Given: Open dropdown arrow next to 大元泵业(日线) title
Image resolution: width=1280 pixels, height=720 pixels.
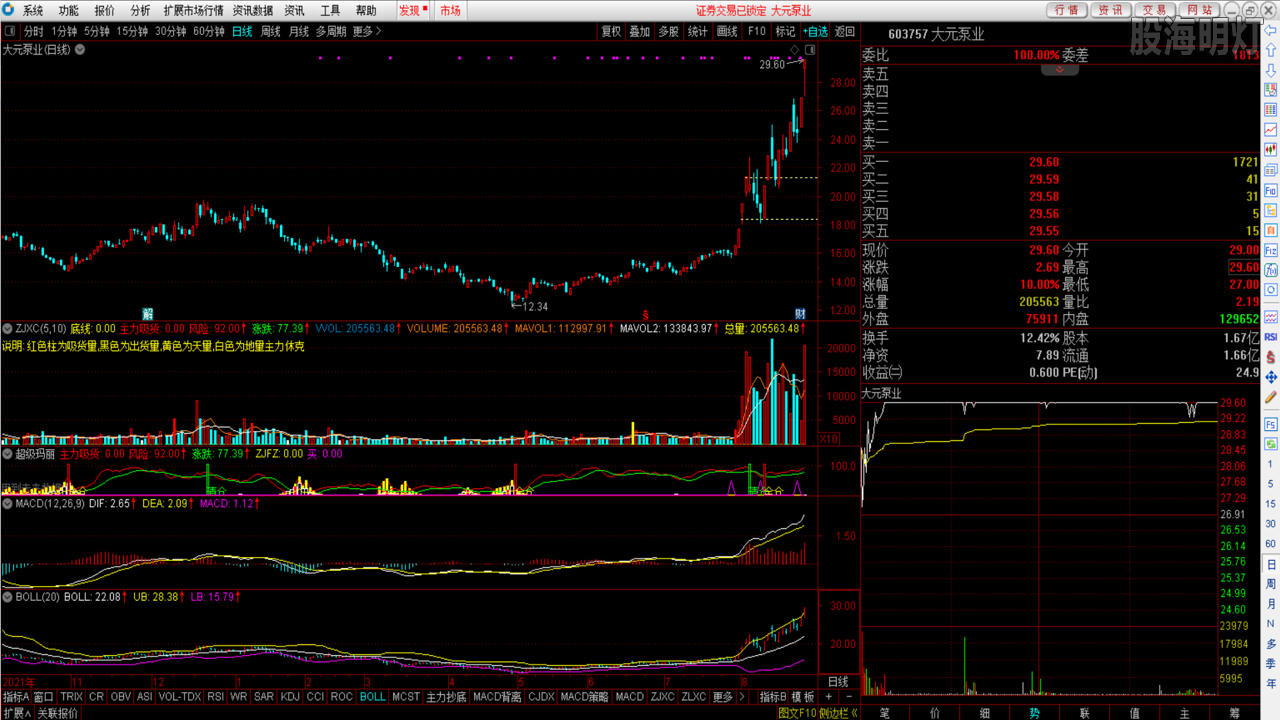Looking at the screenshot, I should [x=79, y=49].
